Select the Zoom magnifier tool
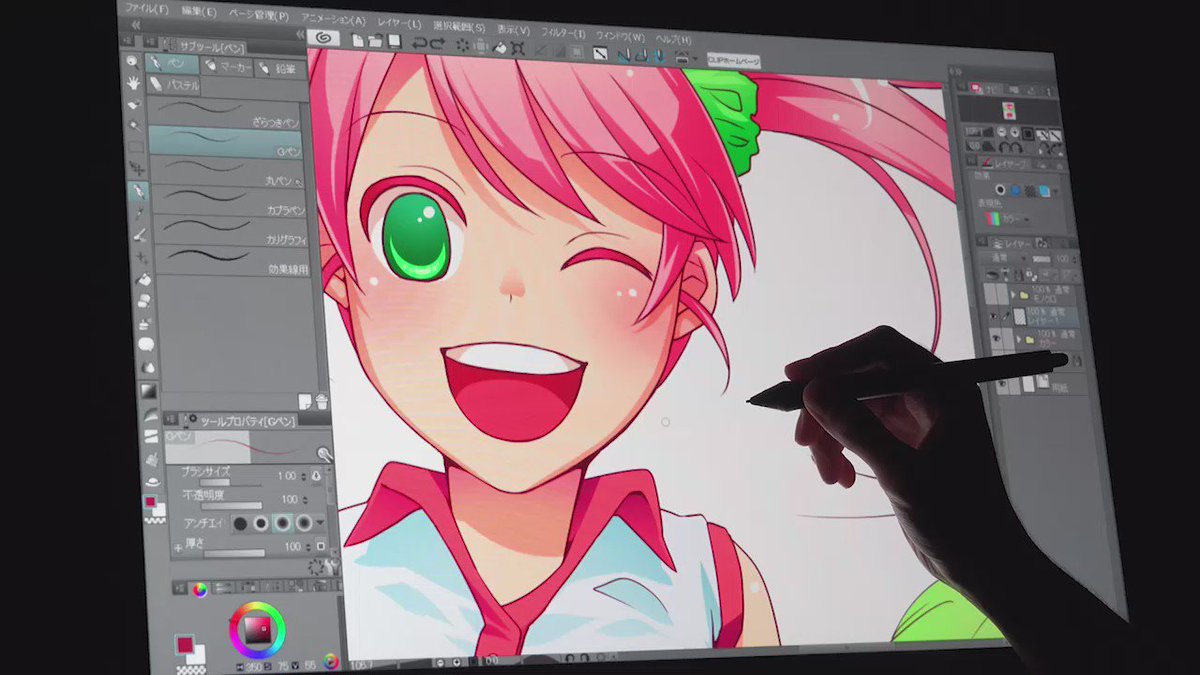 (x=132, y=60)
